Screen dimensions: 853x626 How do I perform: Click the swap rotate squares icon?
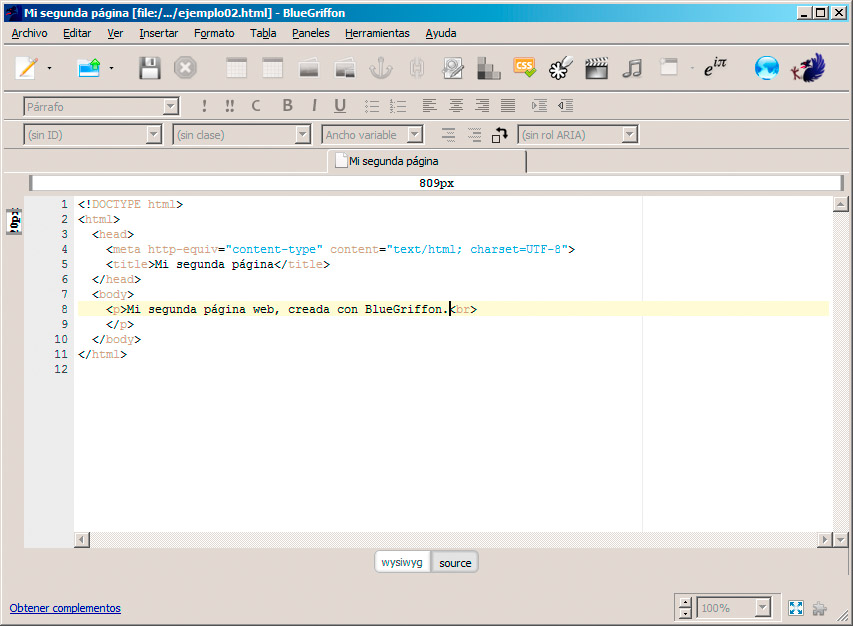[x=499, y=134]
